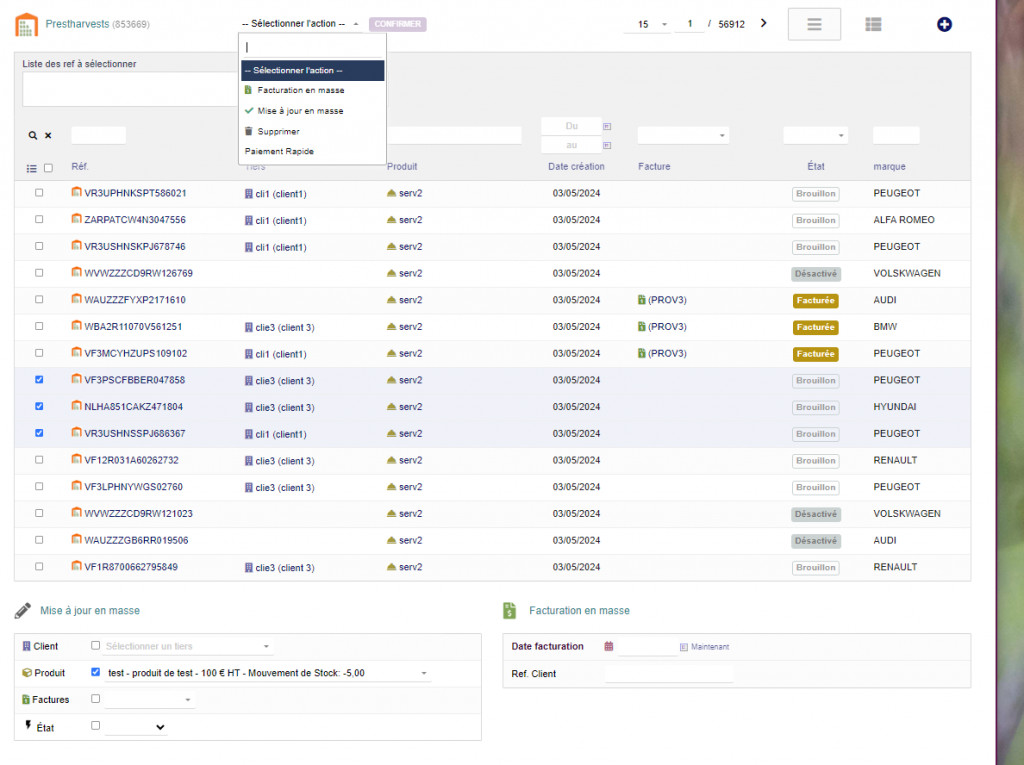Go to next page with the arrow
This screenshot has height=765, width=1024.
[x=764, y=23]
